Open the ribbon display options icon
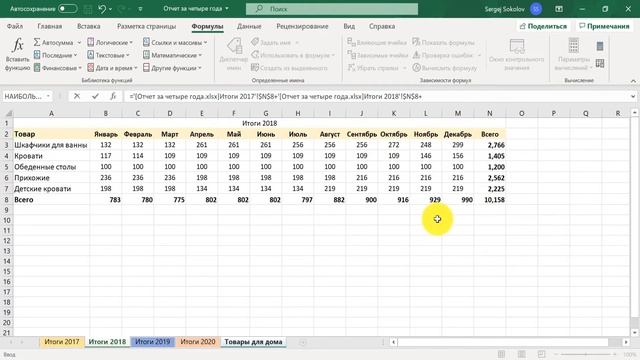The height and width of the screenshot is (360, 640). pyautogui.click(x=559, y=9)
